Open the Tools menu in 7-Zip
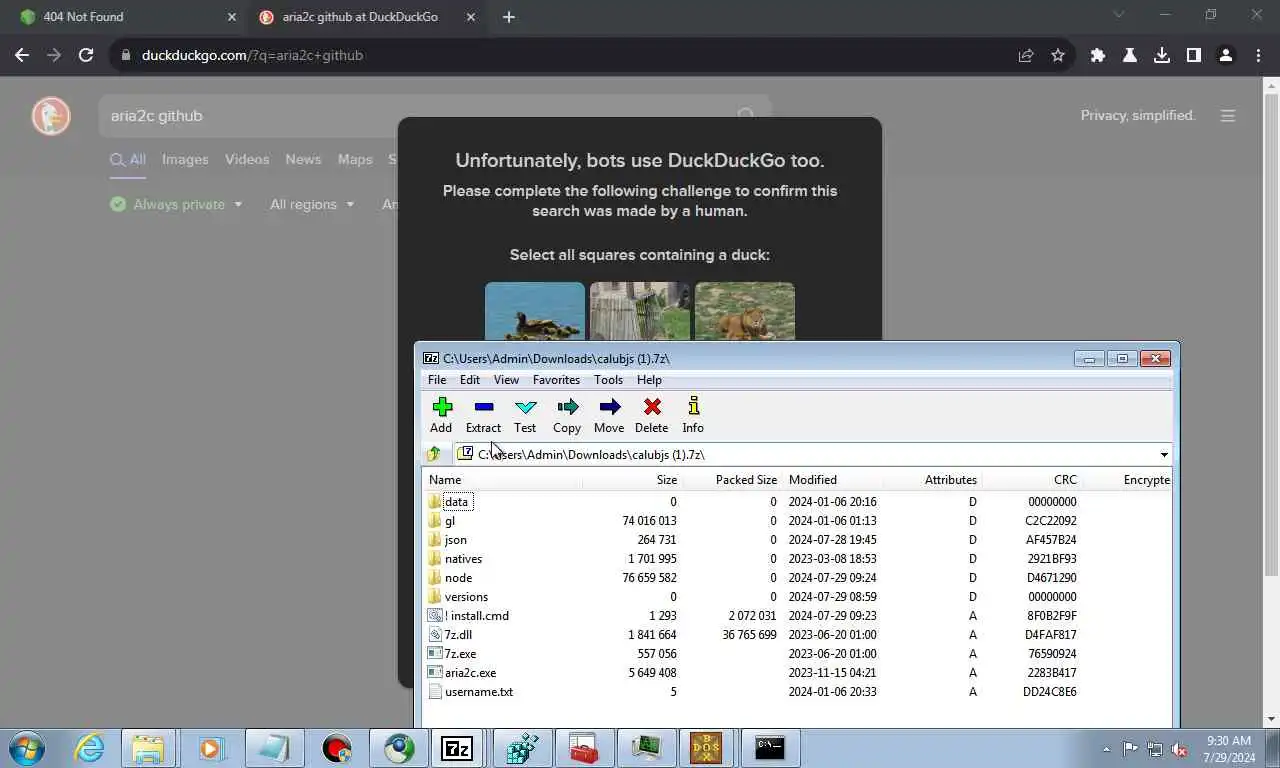Screen dimensions: 1280x768 (x=608, y=380)
